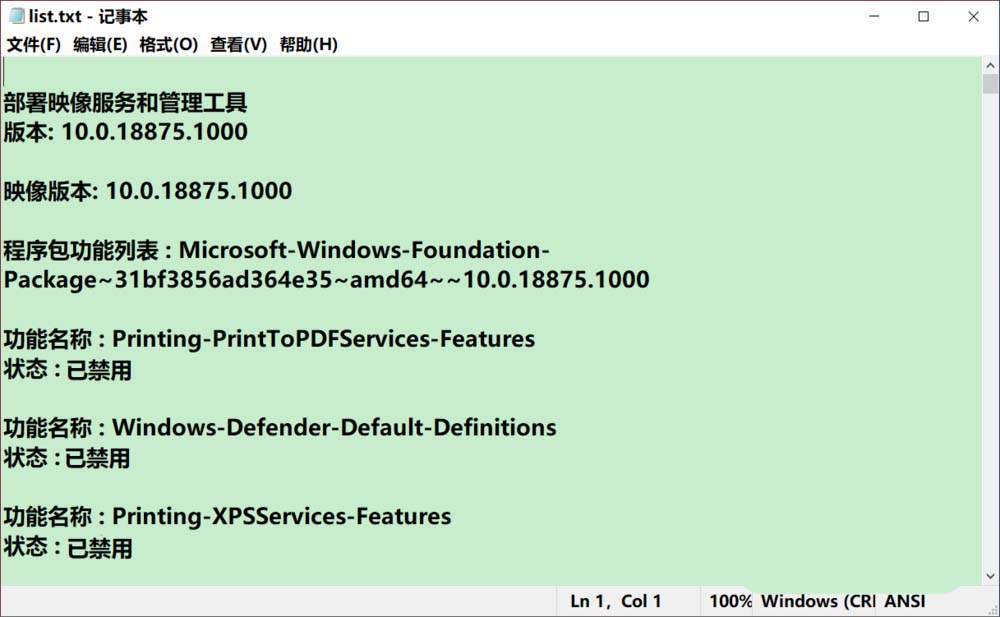The height and width of the screenshot is (617, 1000).
Task: Click the window resize grip corner
Action: pyautogui.click(x=992, y=610)
